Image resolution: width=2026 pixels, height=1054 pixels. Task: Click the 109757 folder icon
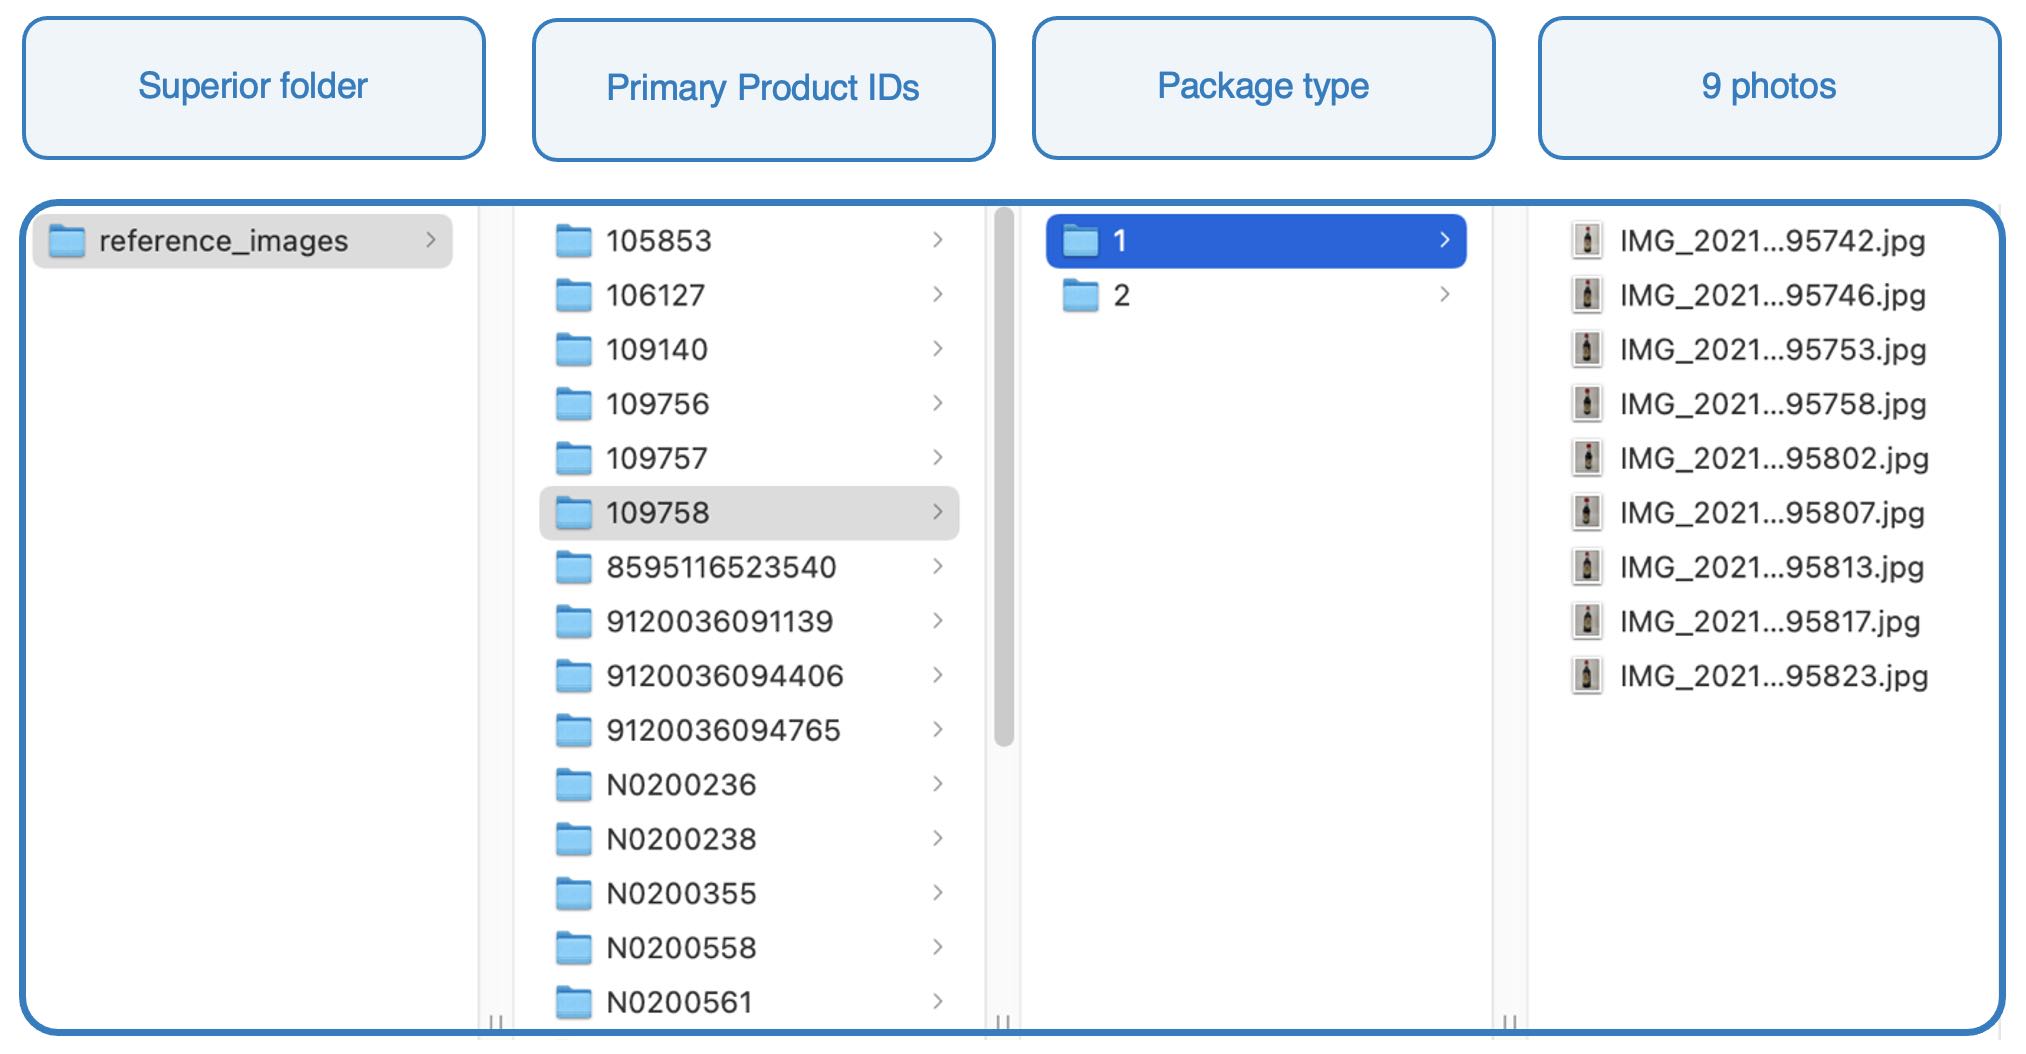tap(573, 458)
